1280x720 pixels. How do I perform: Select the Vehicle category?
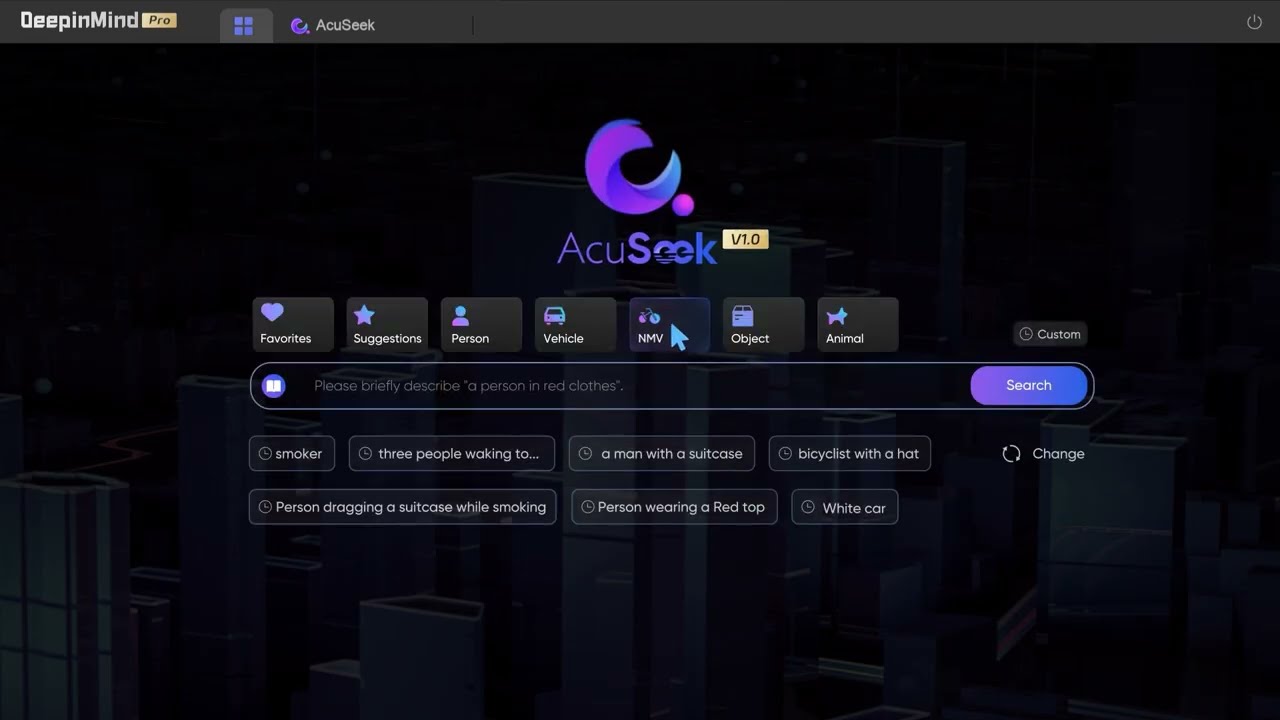point(575,325)
